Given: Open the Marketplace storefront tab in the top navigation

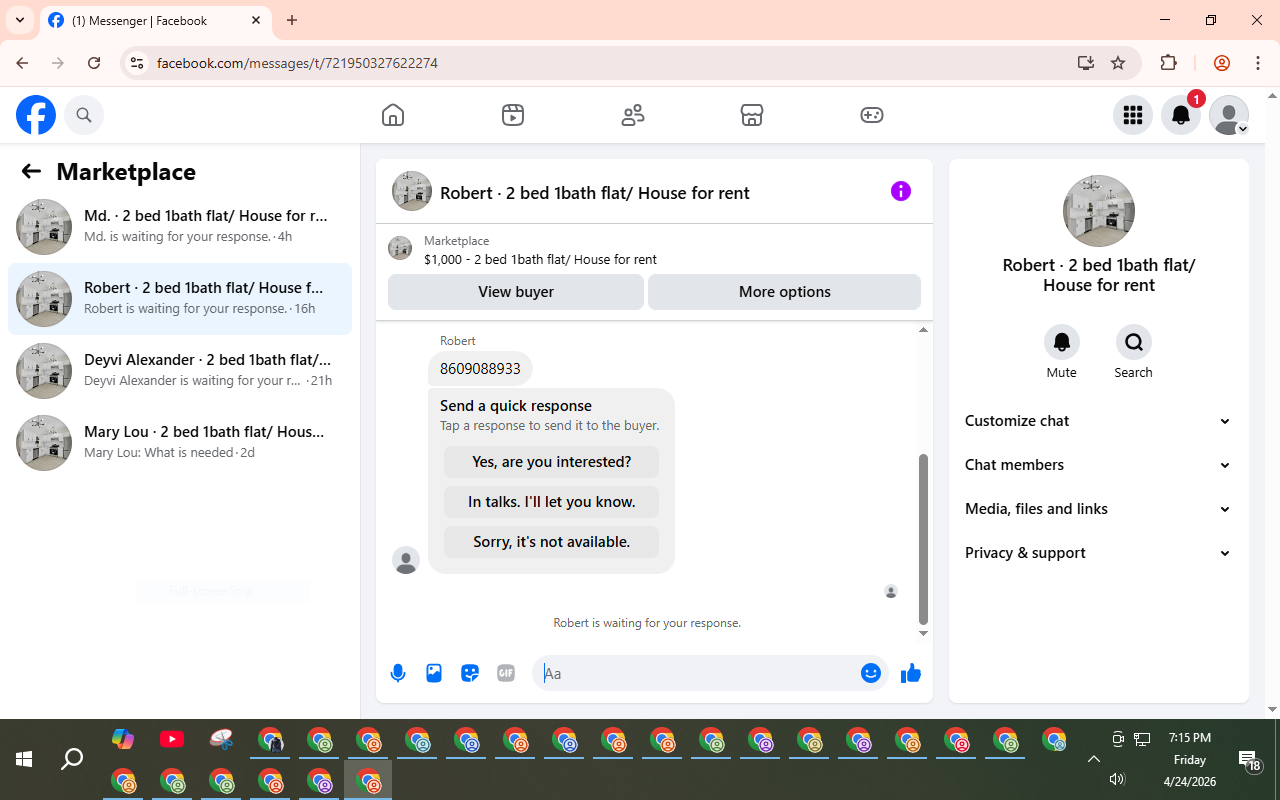Looking at the screenshot, I should (752, 115).
